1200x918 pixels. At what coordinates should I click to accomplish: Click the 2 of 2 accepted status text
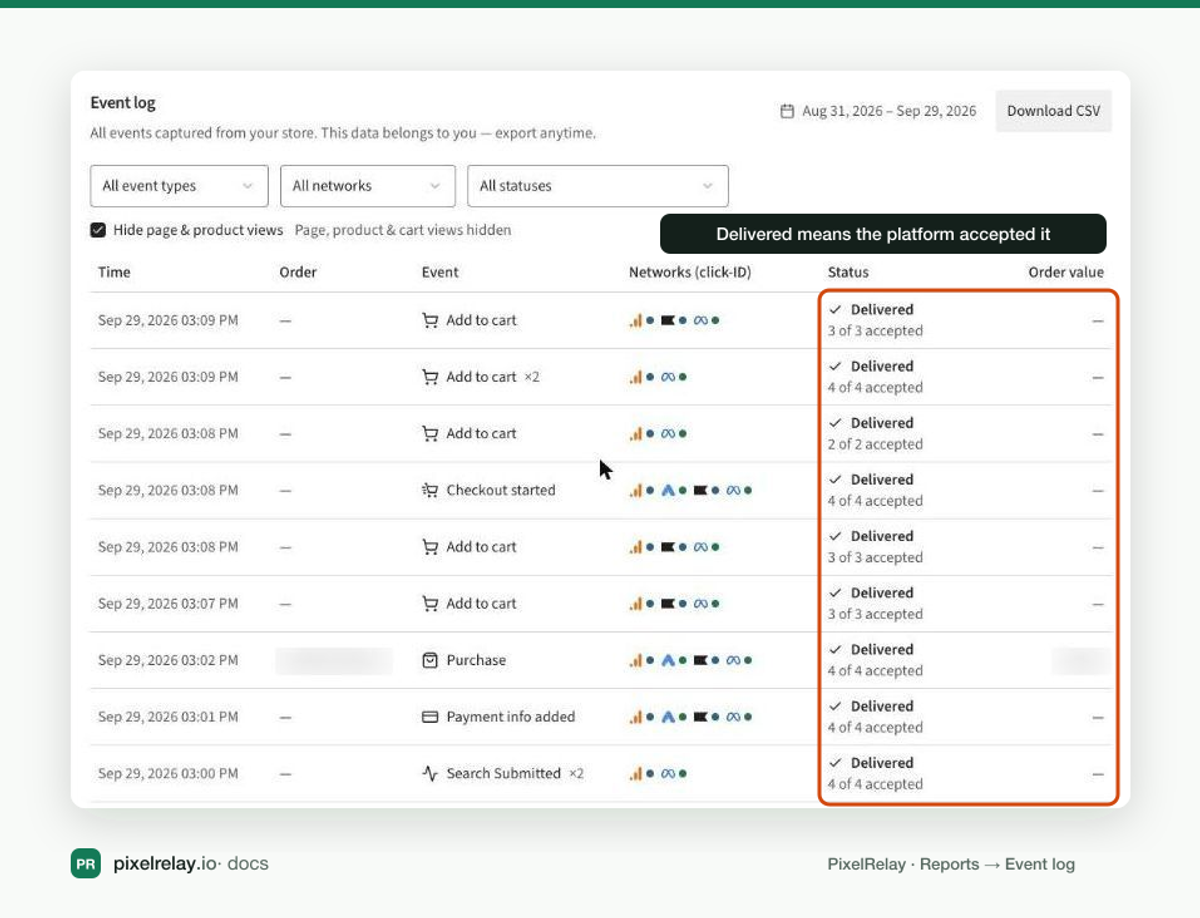pos(875,444)
